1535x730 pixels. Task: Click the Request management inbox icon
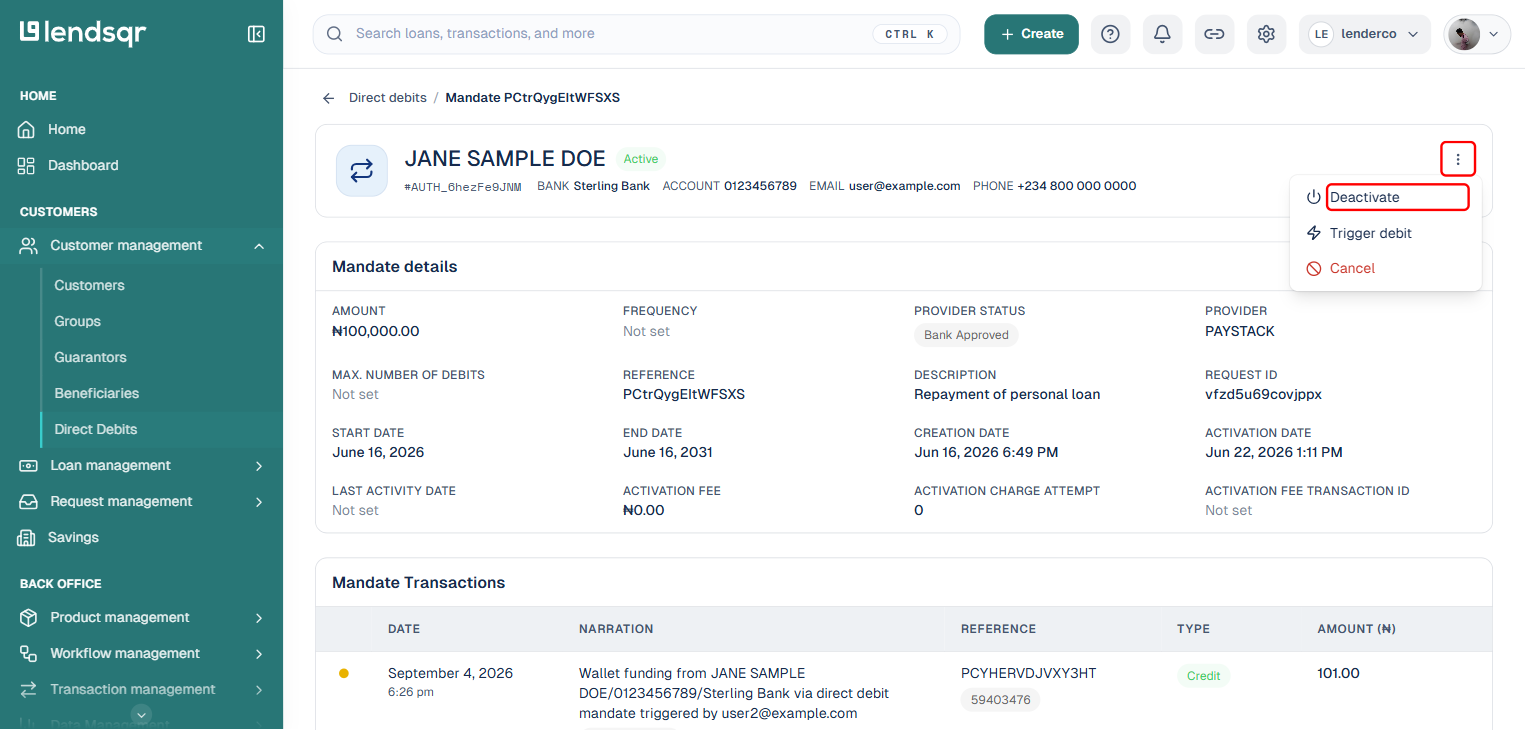coord(29,501)
